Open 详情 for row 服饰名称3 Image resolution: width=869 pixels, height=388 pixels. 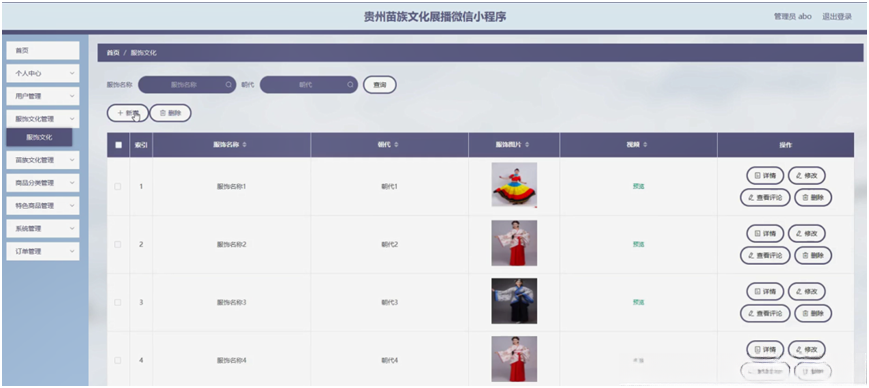[765, 292]
